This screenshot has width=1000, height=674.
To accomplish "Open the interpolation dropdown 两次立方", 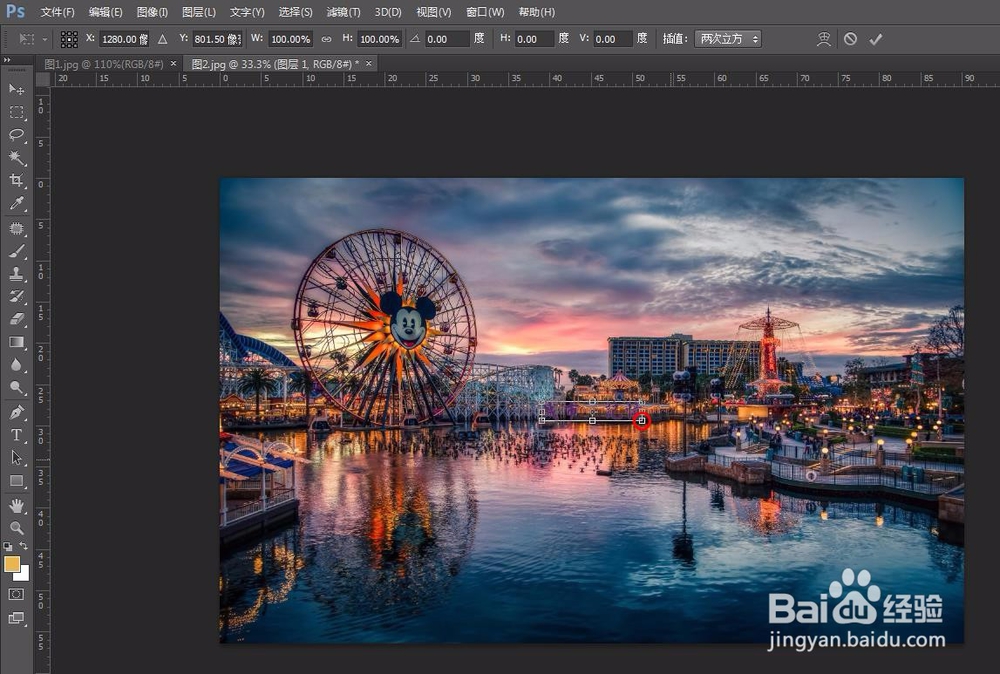I will click(727, 39).
